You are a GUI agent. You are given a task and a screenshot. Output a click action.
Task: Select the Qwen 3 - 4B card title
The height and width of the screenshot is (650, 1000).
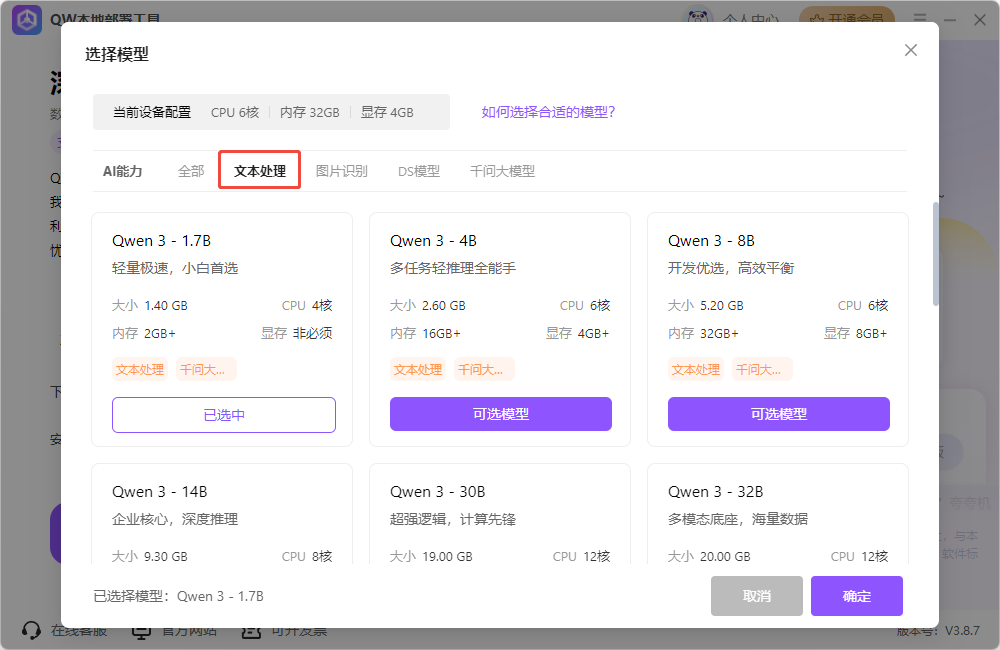(434, 241)
